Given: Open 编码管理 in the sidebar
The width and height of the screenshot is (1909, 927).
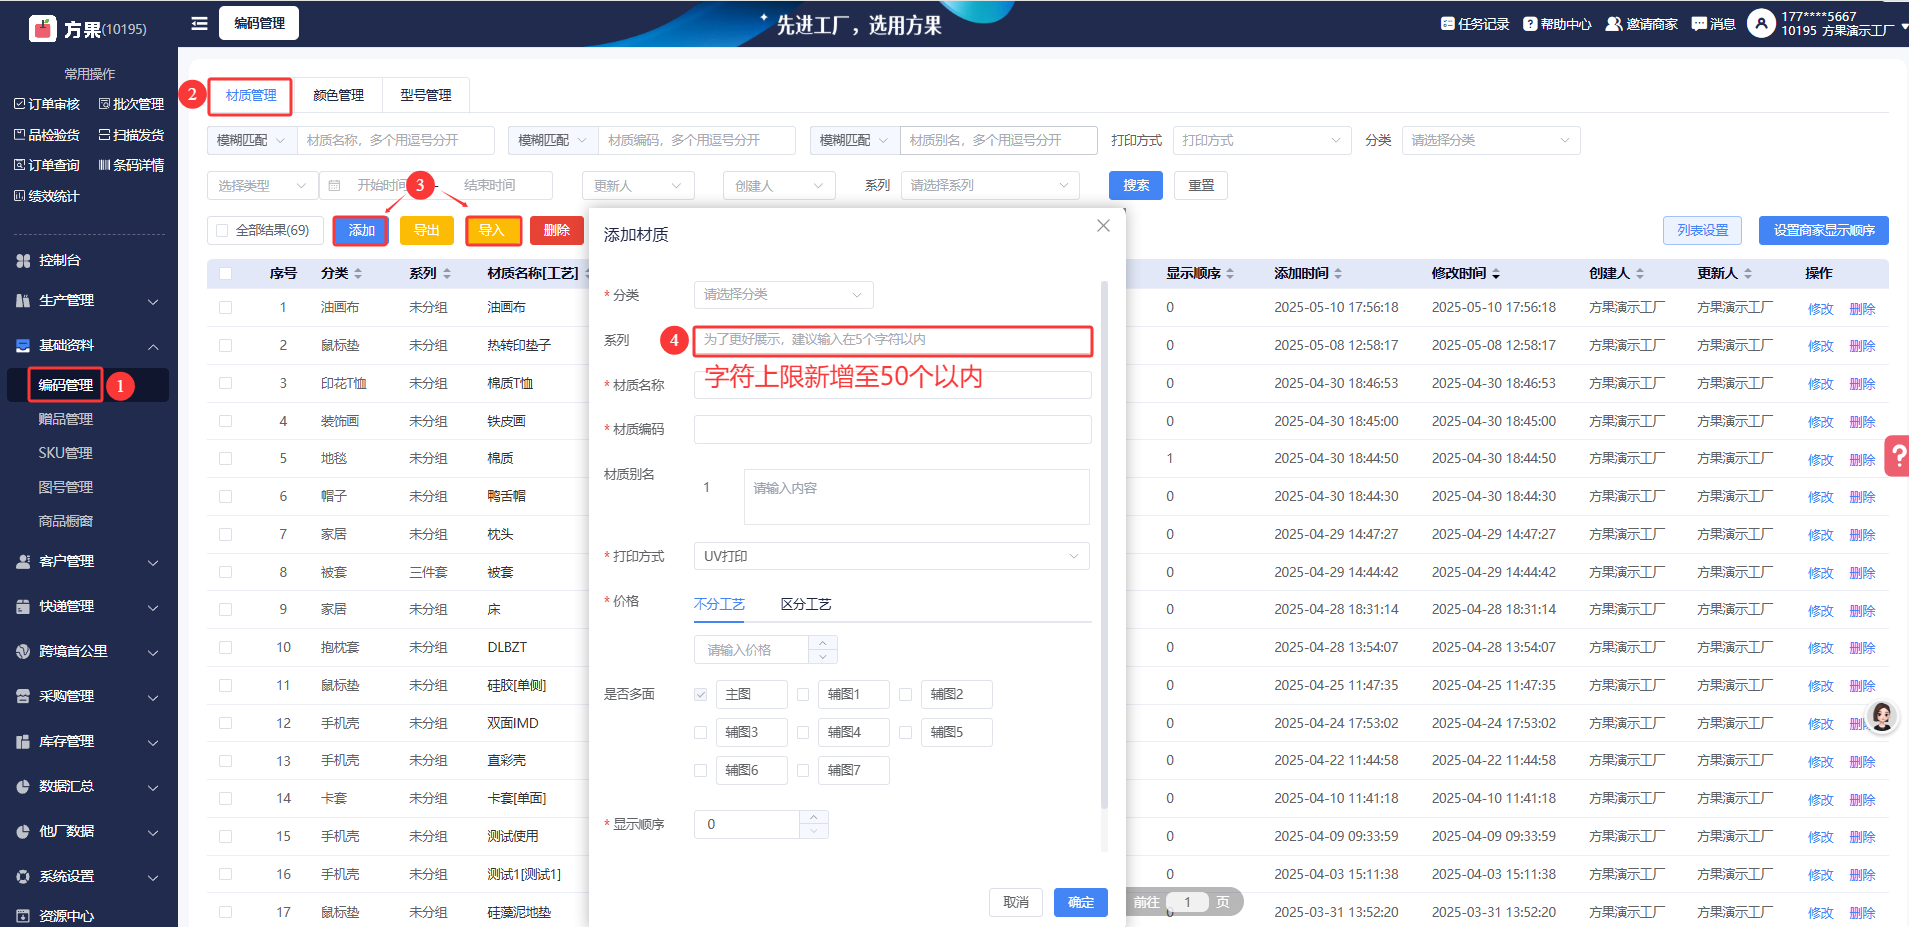Looking at the screenshot, I should pyautogui.click(x=66, y=385).
